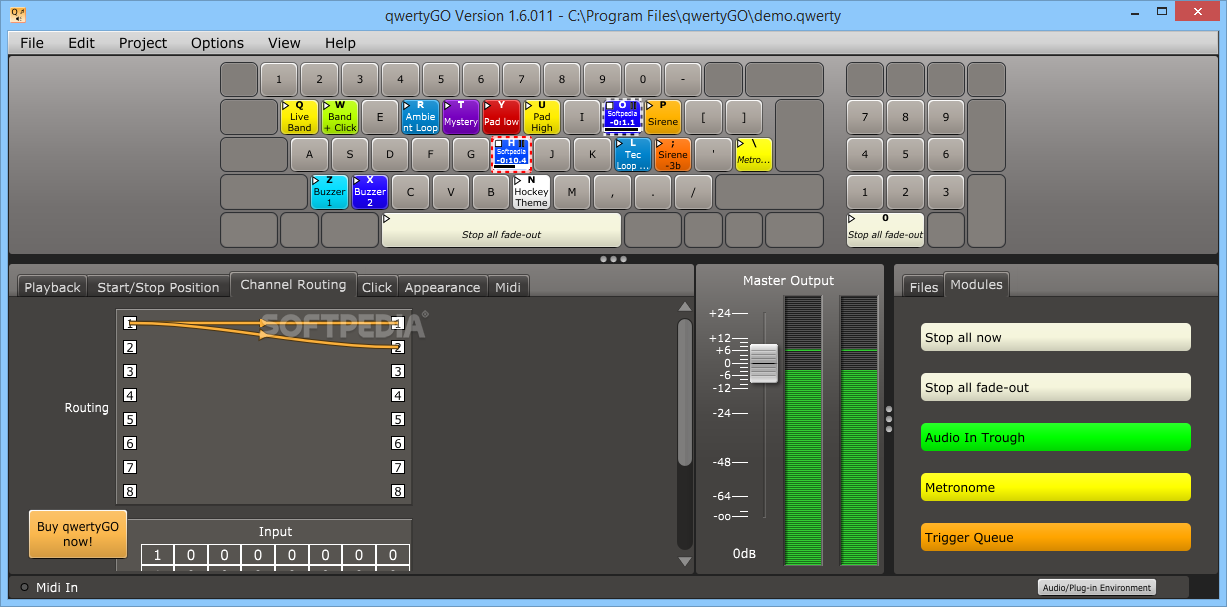1227x607 pixels.
Task: Open the View menu
Action: [x=284, y=43]
